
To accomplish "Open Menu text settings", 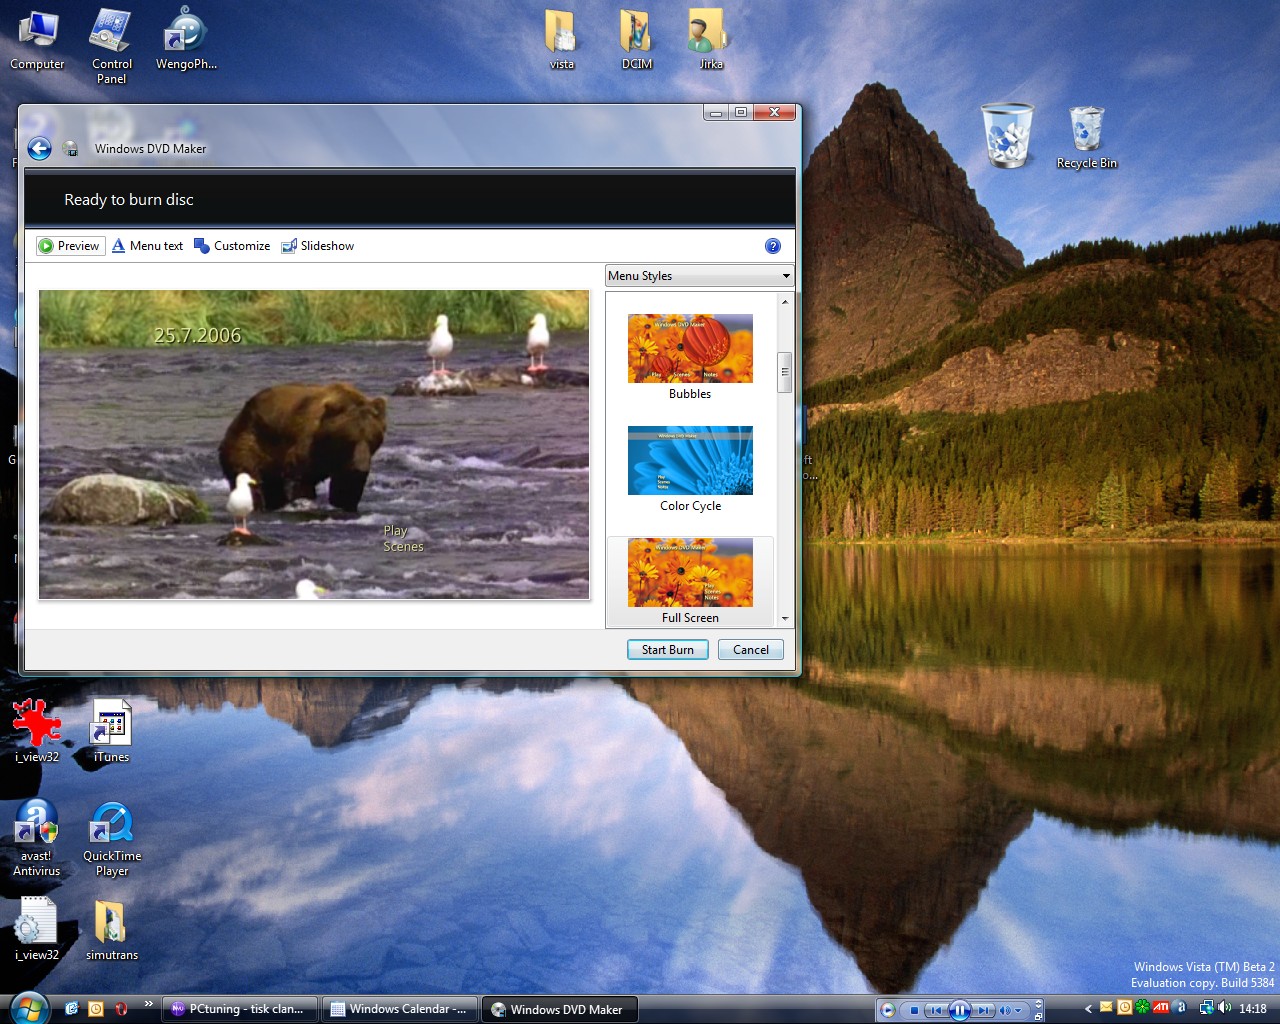I will [x=147, y=246].
